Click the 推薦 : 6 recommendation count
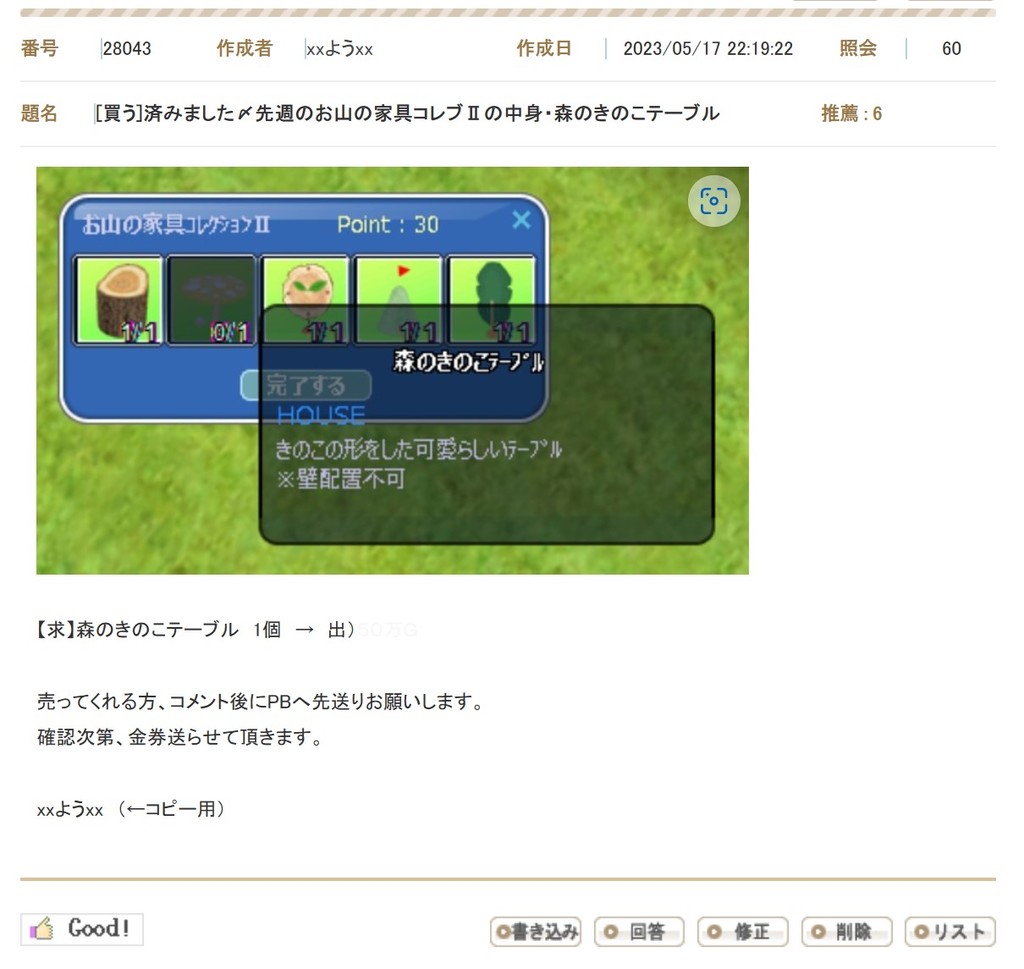 [x=851, y=114]
